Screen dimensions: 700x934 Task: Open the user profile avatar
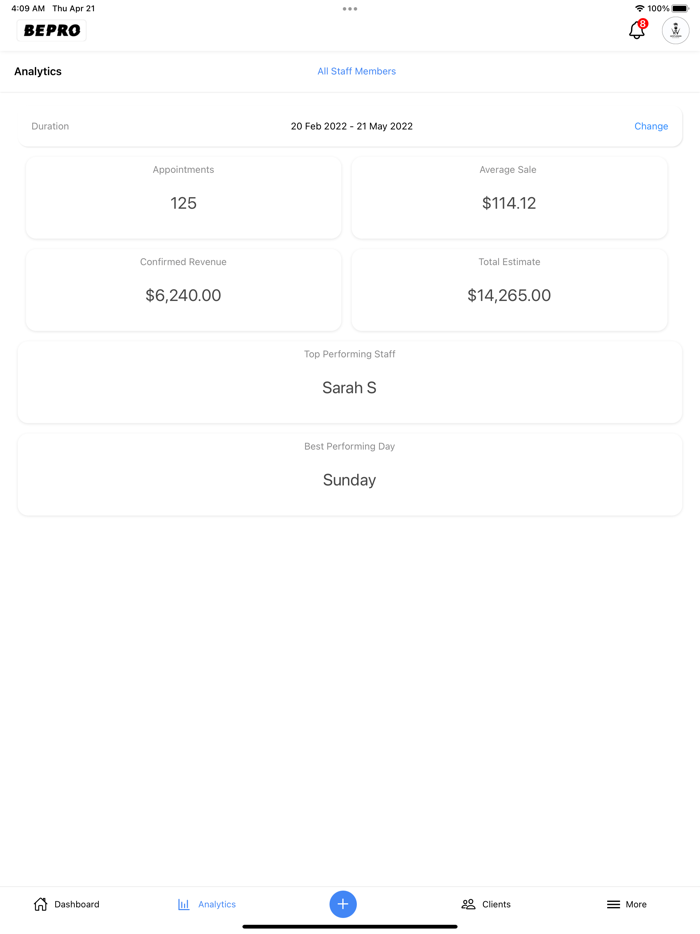676,31
